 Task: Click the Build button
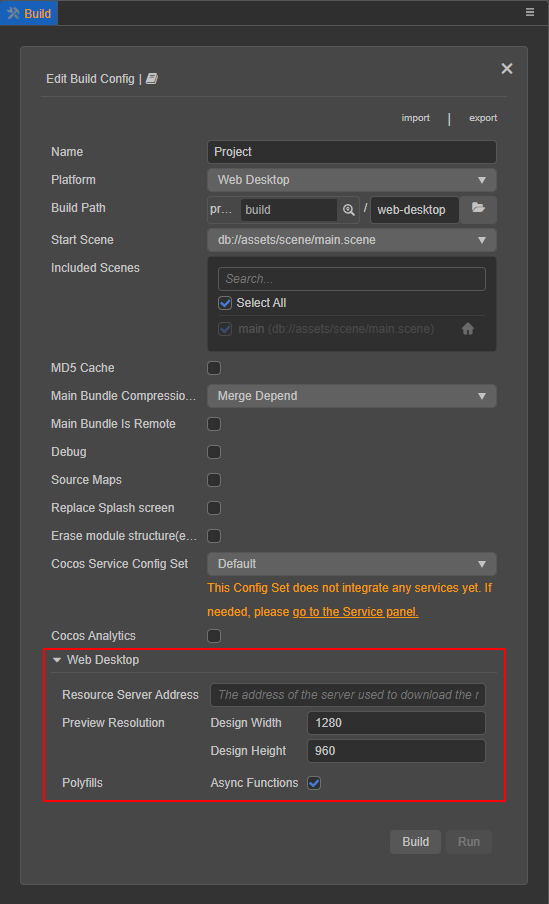click(x=416, y=842)
